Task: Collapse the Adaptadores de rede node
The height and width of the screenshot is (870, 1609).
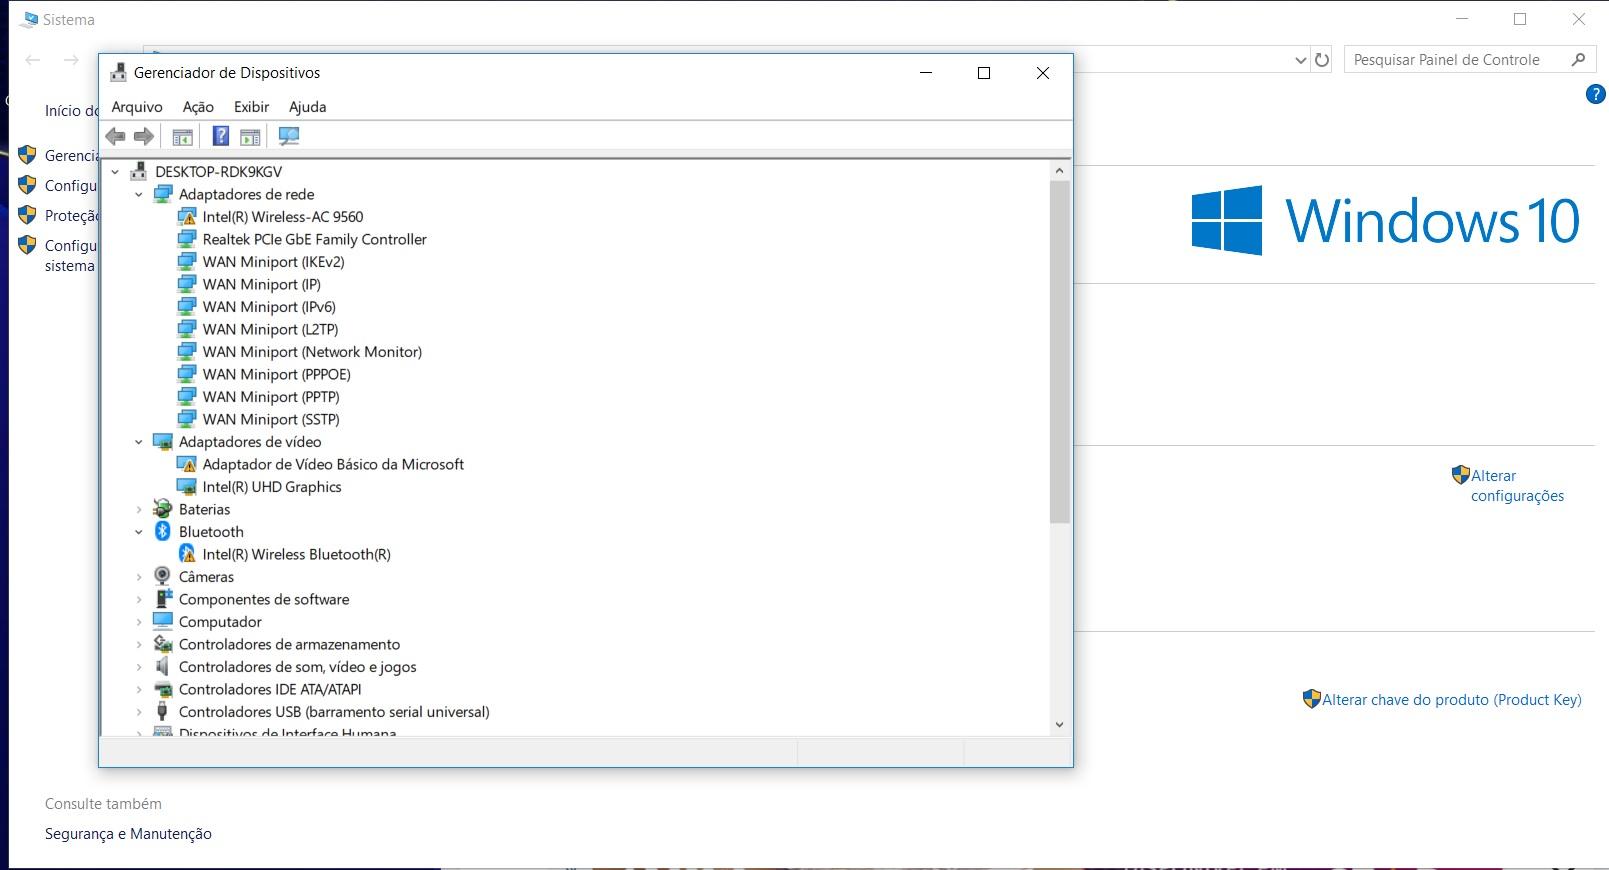Action: pyautogui.click(x=139, y=194)
